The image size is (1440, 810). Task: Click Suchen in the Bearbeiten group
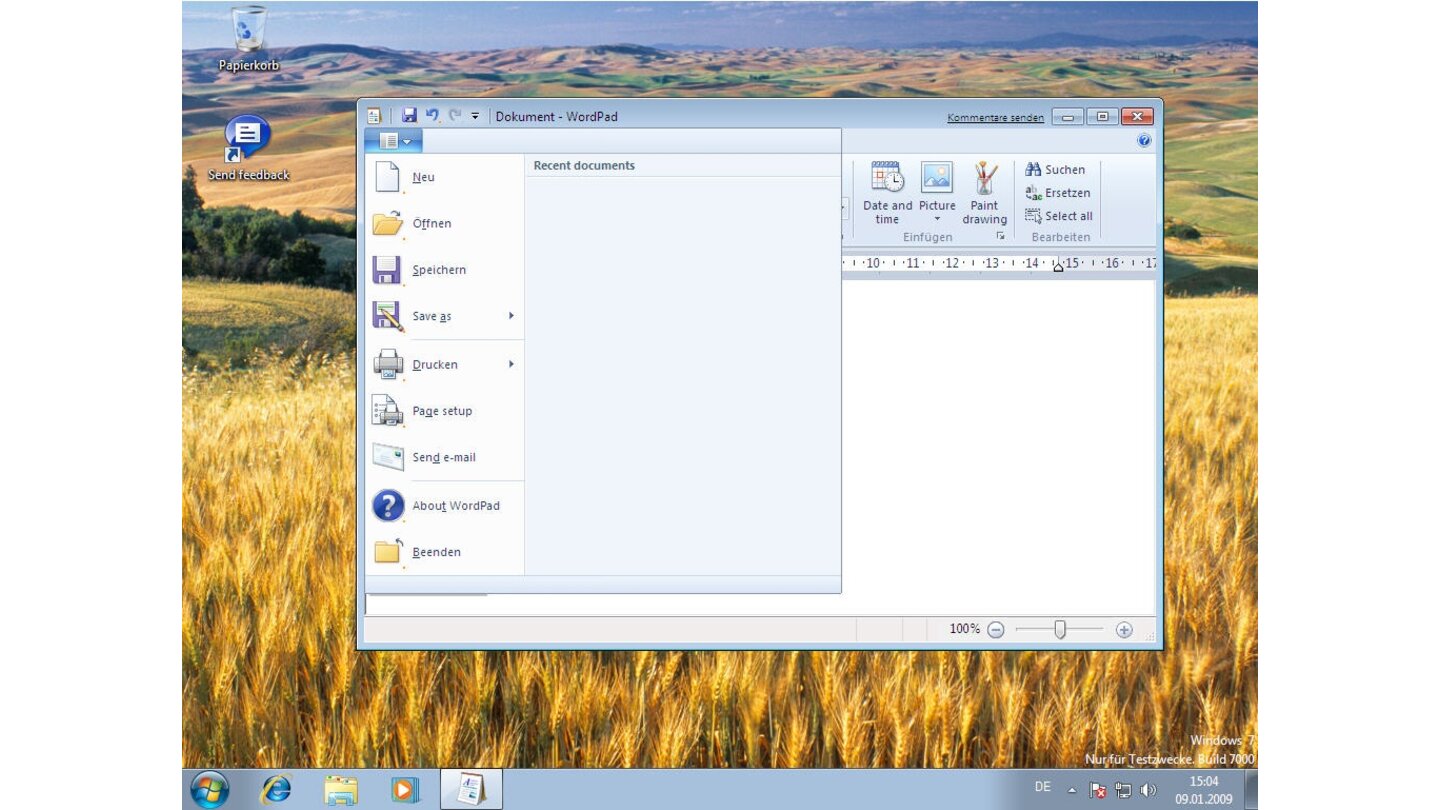click(1055, 170)
